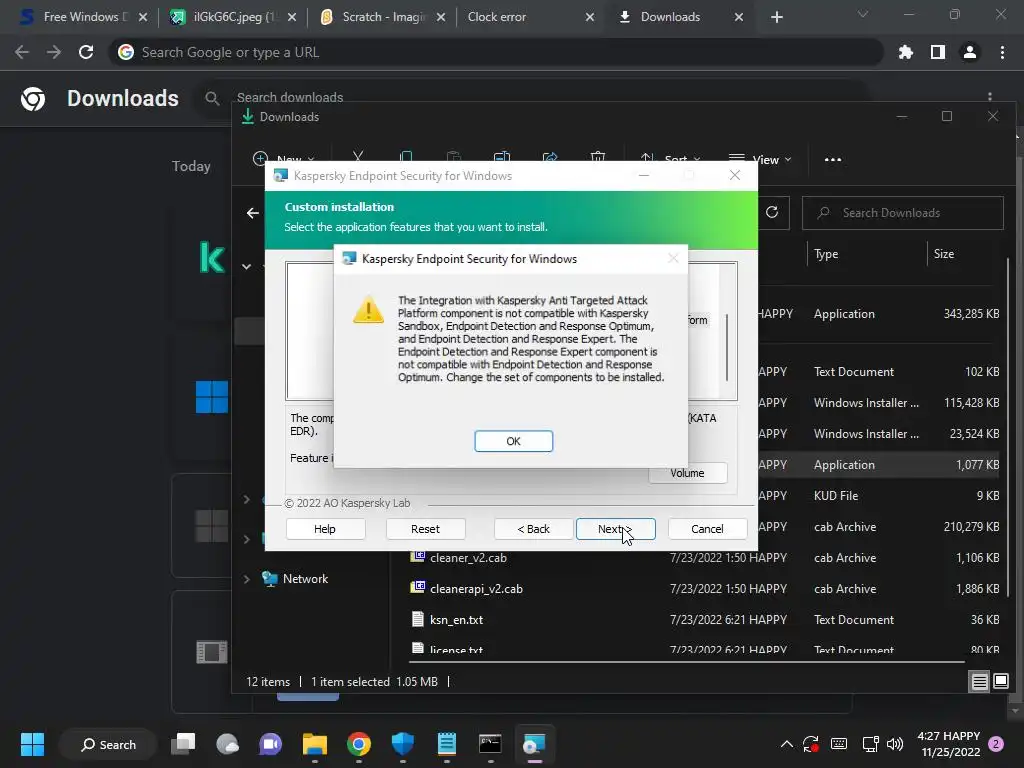Open Explorer See more ellipsis menu
Image resolution: width=1024 pixels, height=768 pixels.
tap(833, 159)
